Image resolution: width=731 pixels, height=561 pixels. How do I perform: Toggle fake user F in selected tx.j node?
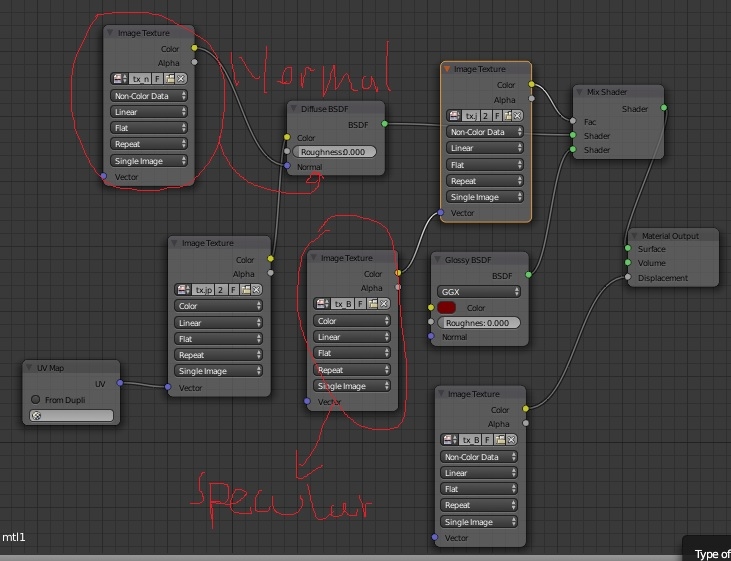point(497,115)
